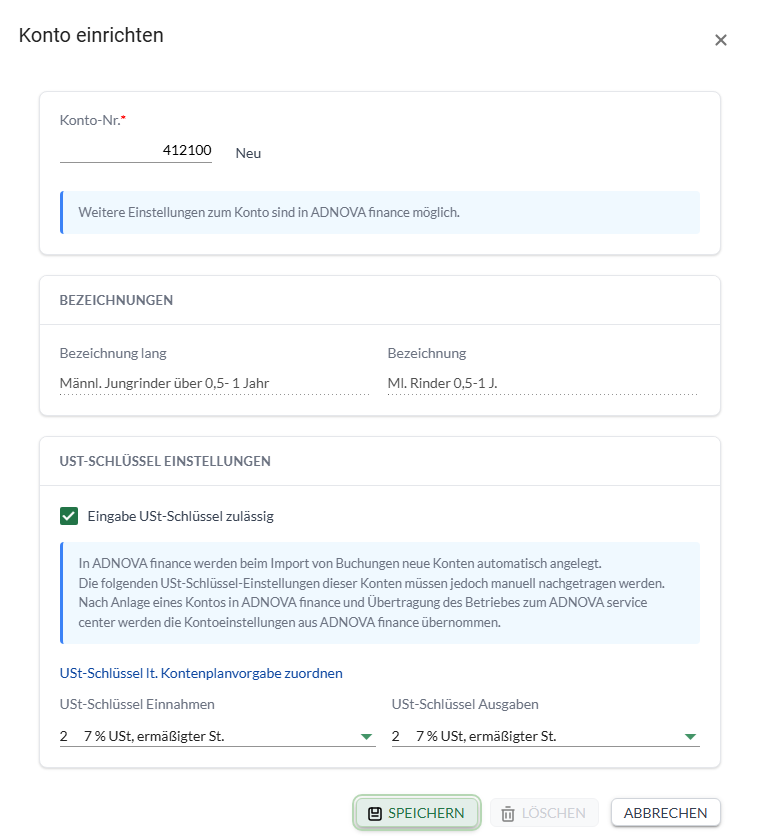Expand the USt-Schlüssel Einnahmen dropdown arrow

point(365,737)
